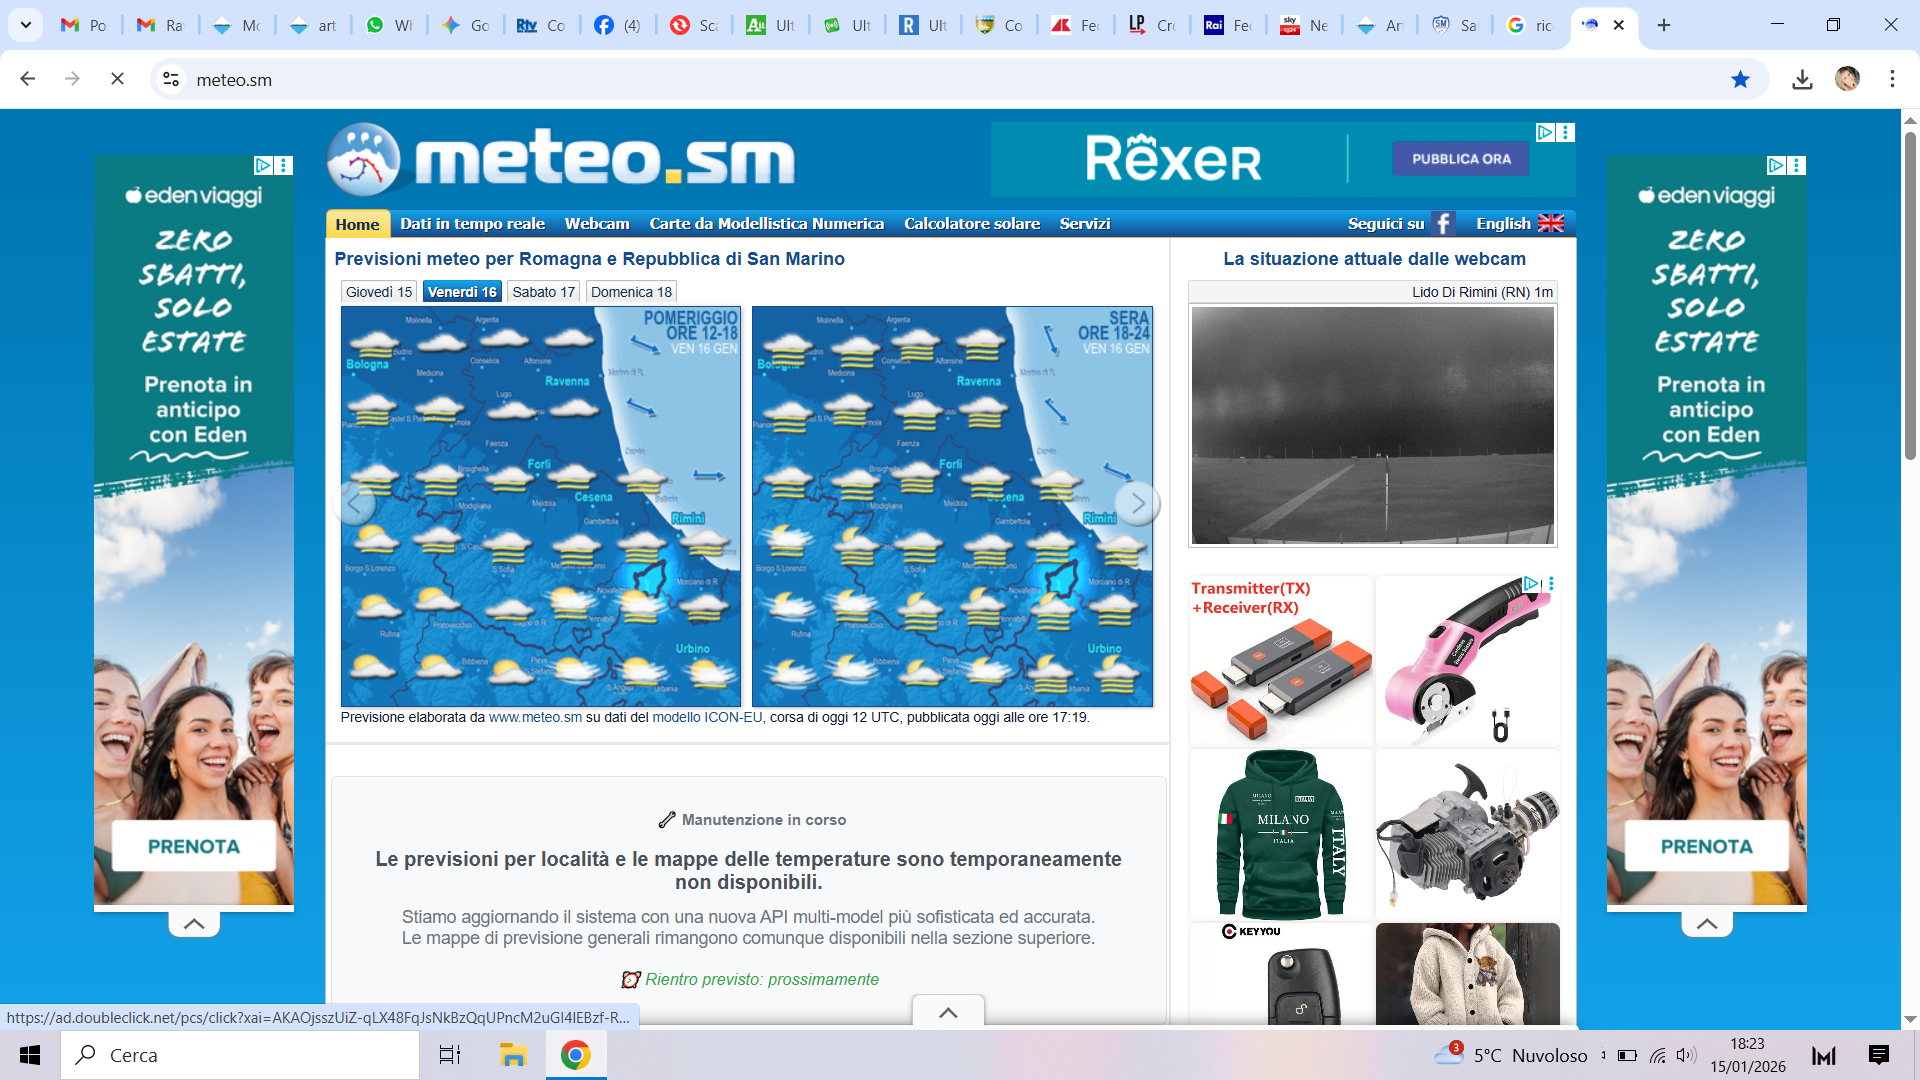1920x1080 pixels.
Task: Open File Explorer from taskbar
Action: 513,1055
